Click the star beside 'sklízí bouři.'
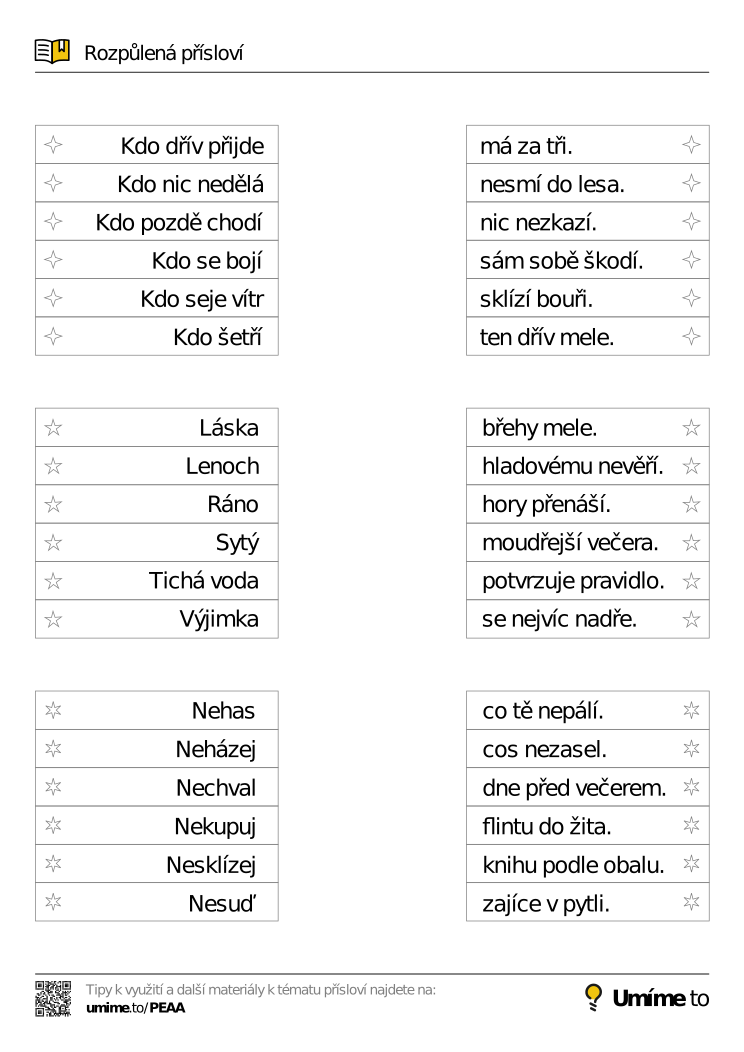 coord(691,299)
